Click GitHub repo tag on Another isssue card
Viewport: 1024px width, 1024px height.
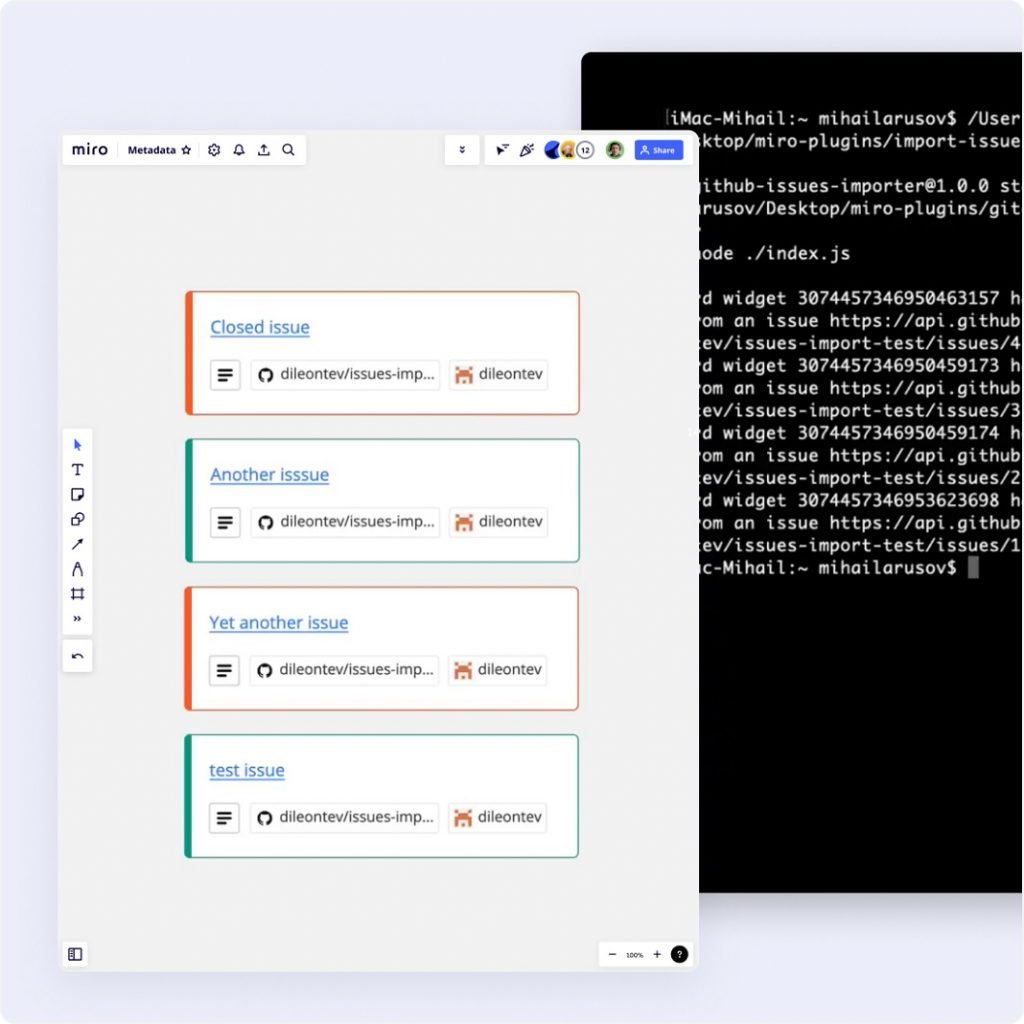click(345, 522)
